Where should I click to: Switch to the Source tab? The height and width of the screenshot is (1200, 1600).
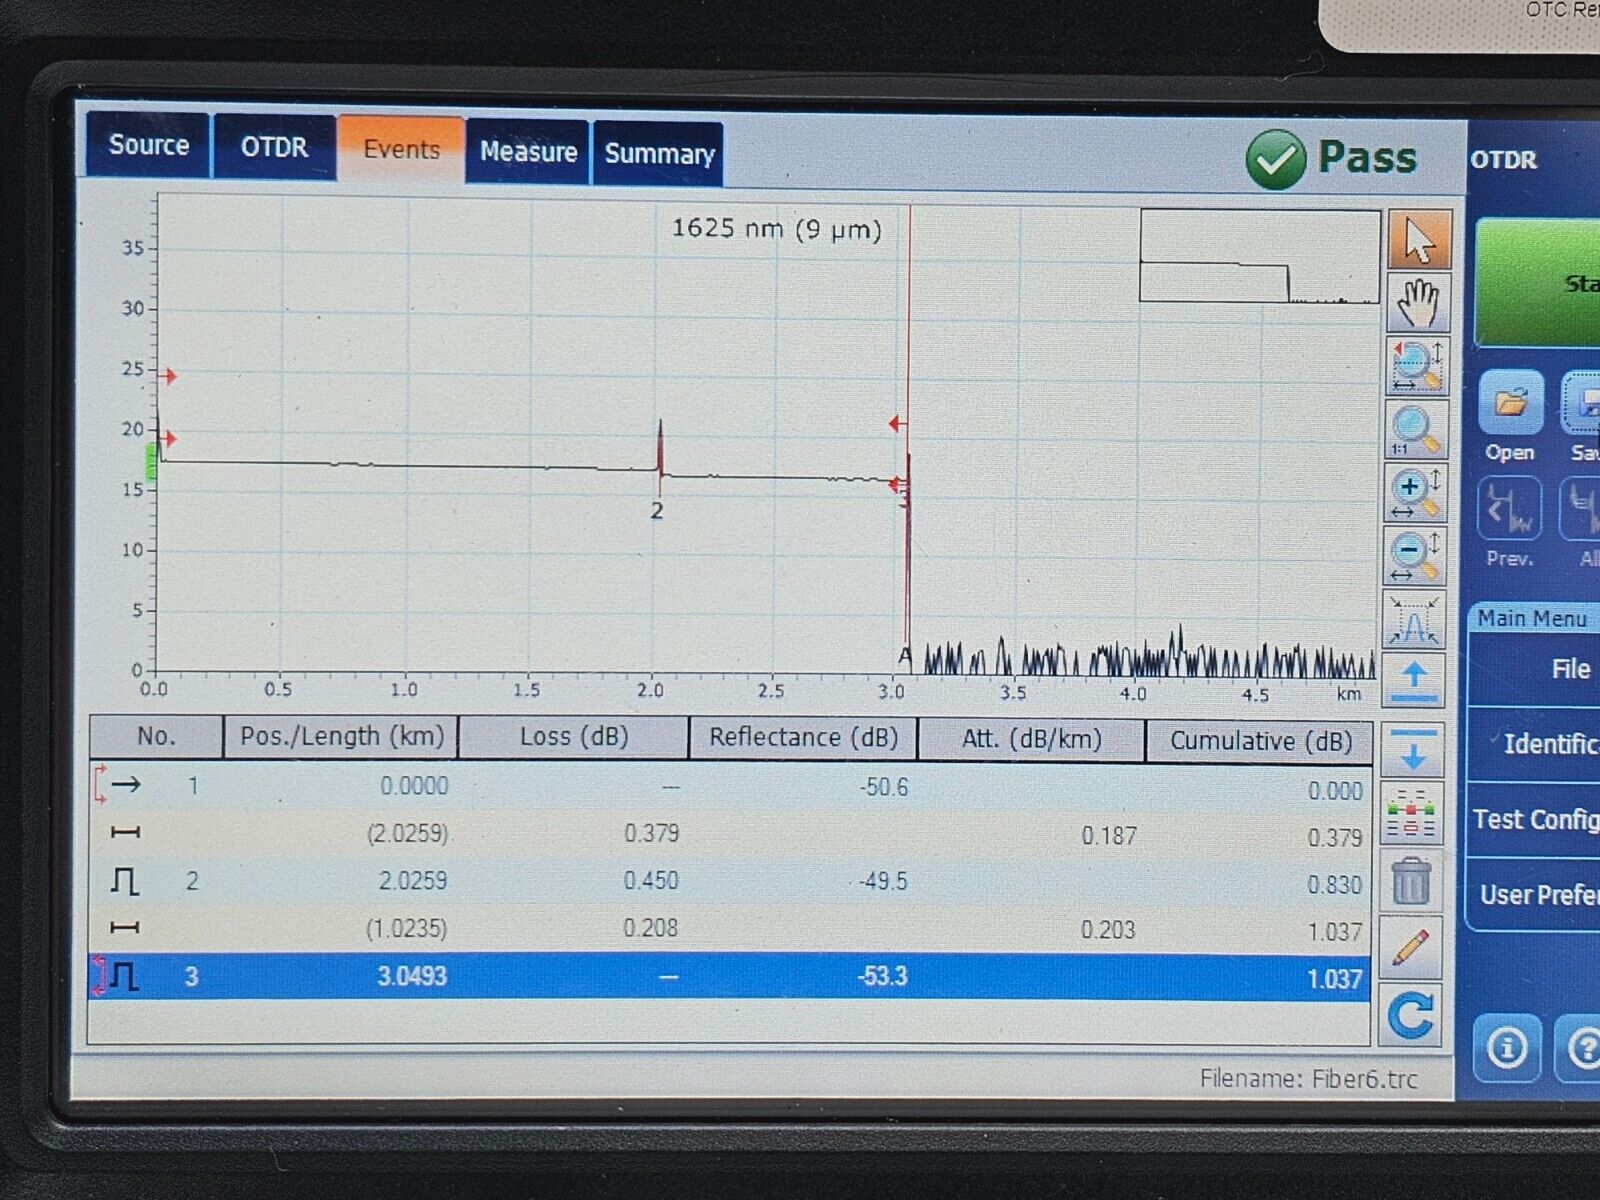tap(148, 146)
